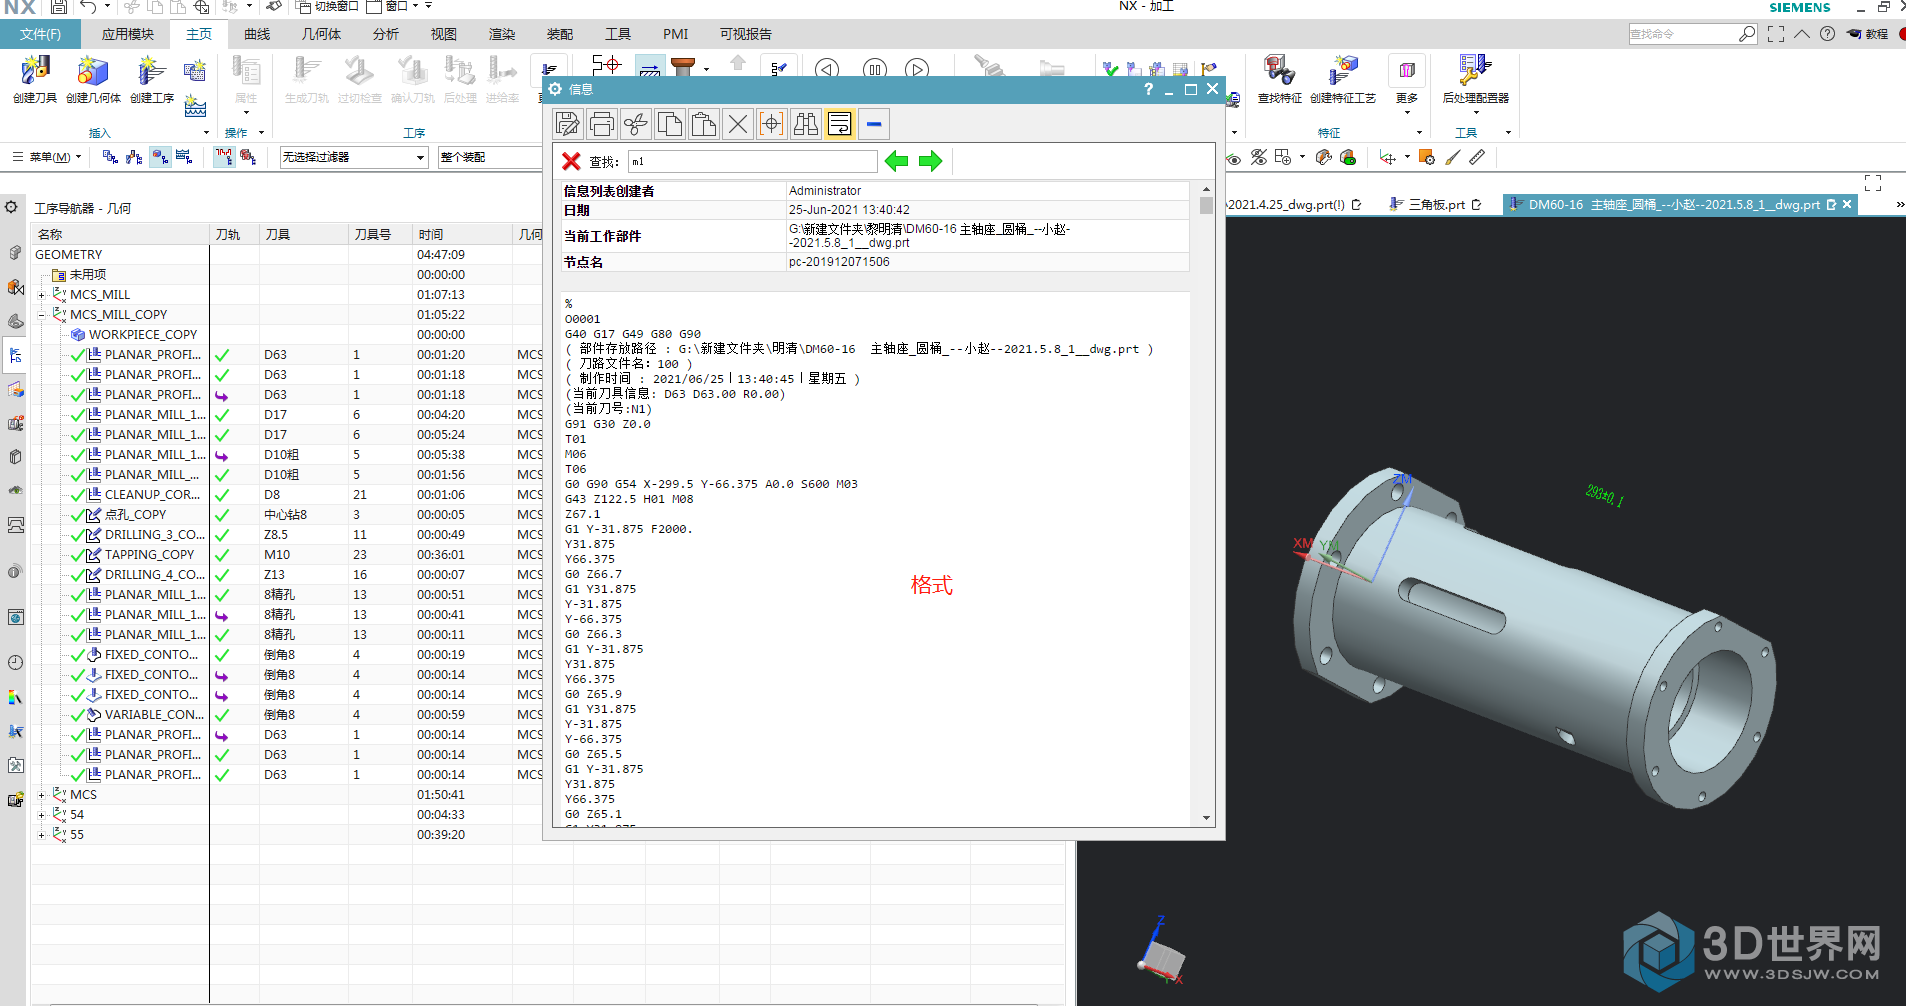The width and height of the screenshot is (1906, 1006).
Task: Toggle full screen icon in top right
Action: [1775, 34]
